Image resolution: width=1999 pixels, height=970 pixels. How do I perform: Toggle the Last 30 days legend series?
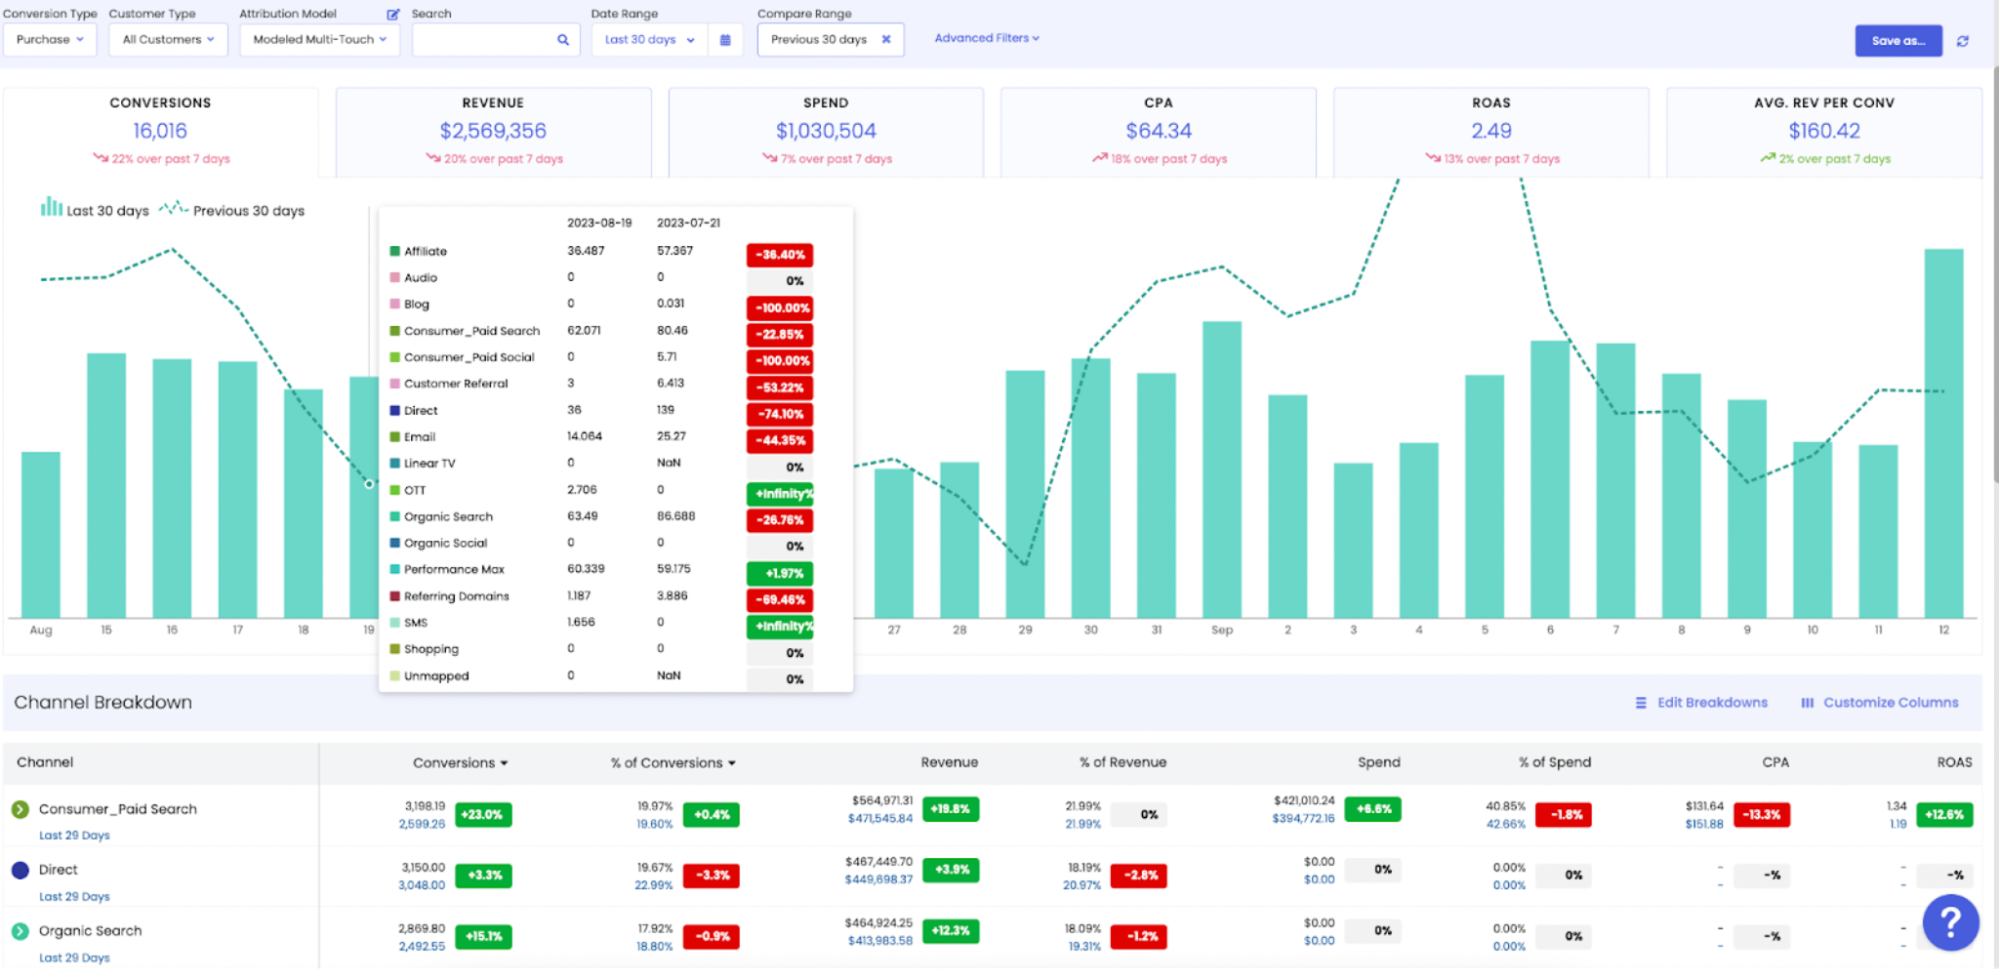(95, 210)
